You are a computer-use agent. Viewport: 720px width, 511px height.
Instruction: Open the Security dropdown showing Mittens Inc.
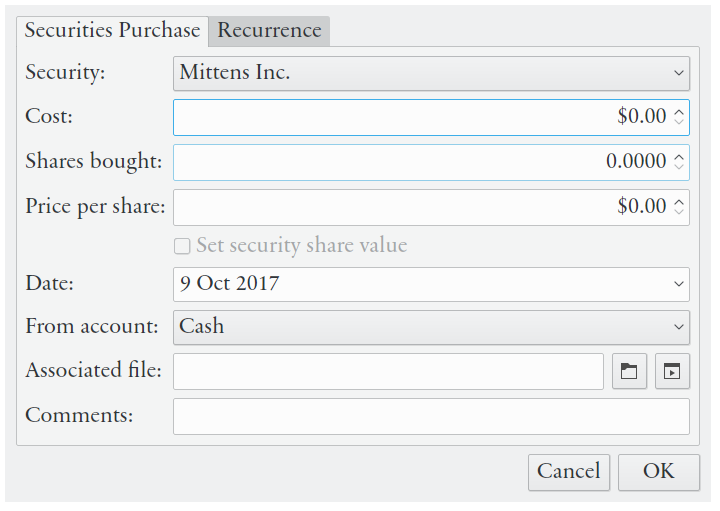click(x=431, y=73)
